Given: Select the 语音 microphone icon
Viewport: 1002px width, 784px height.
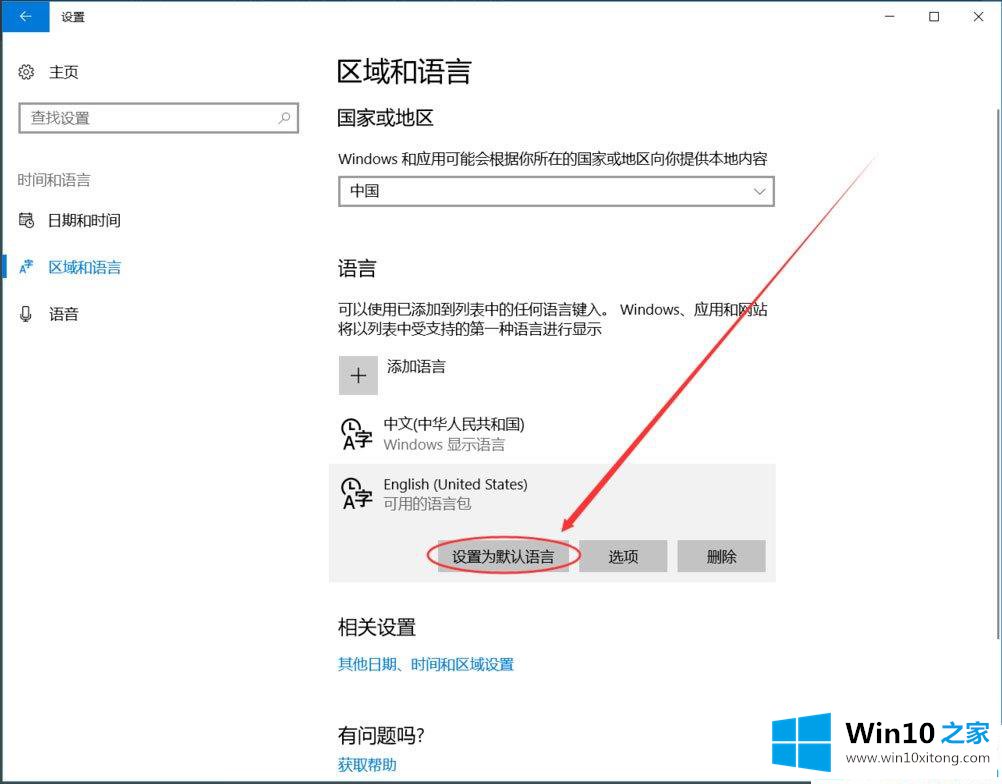Looking at the screenshot, I should pos(26,314).
